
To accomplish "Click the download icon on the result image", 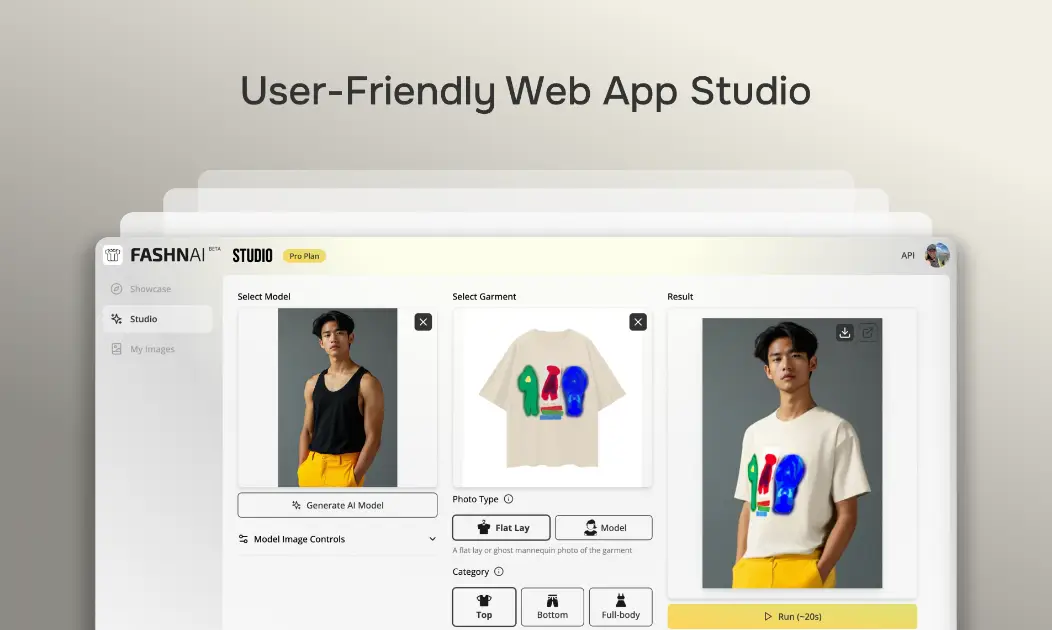I will coord(845,332).
